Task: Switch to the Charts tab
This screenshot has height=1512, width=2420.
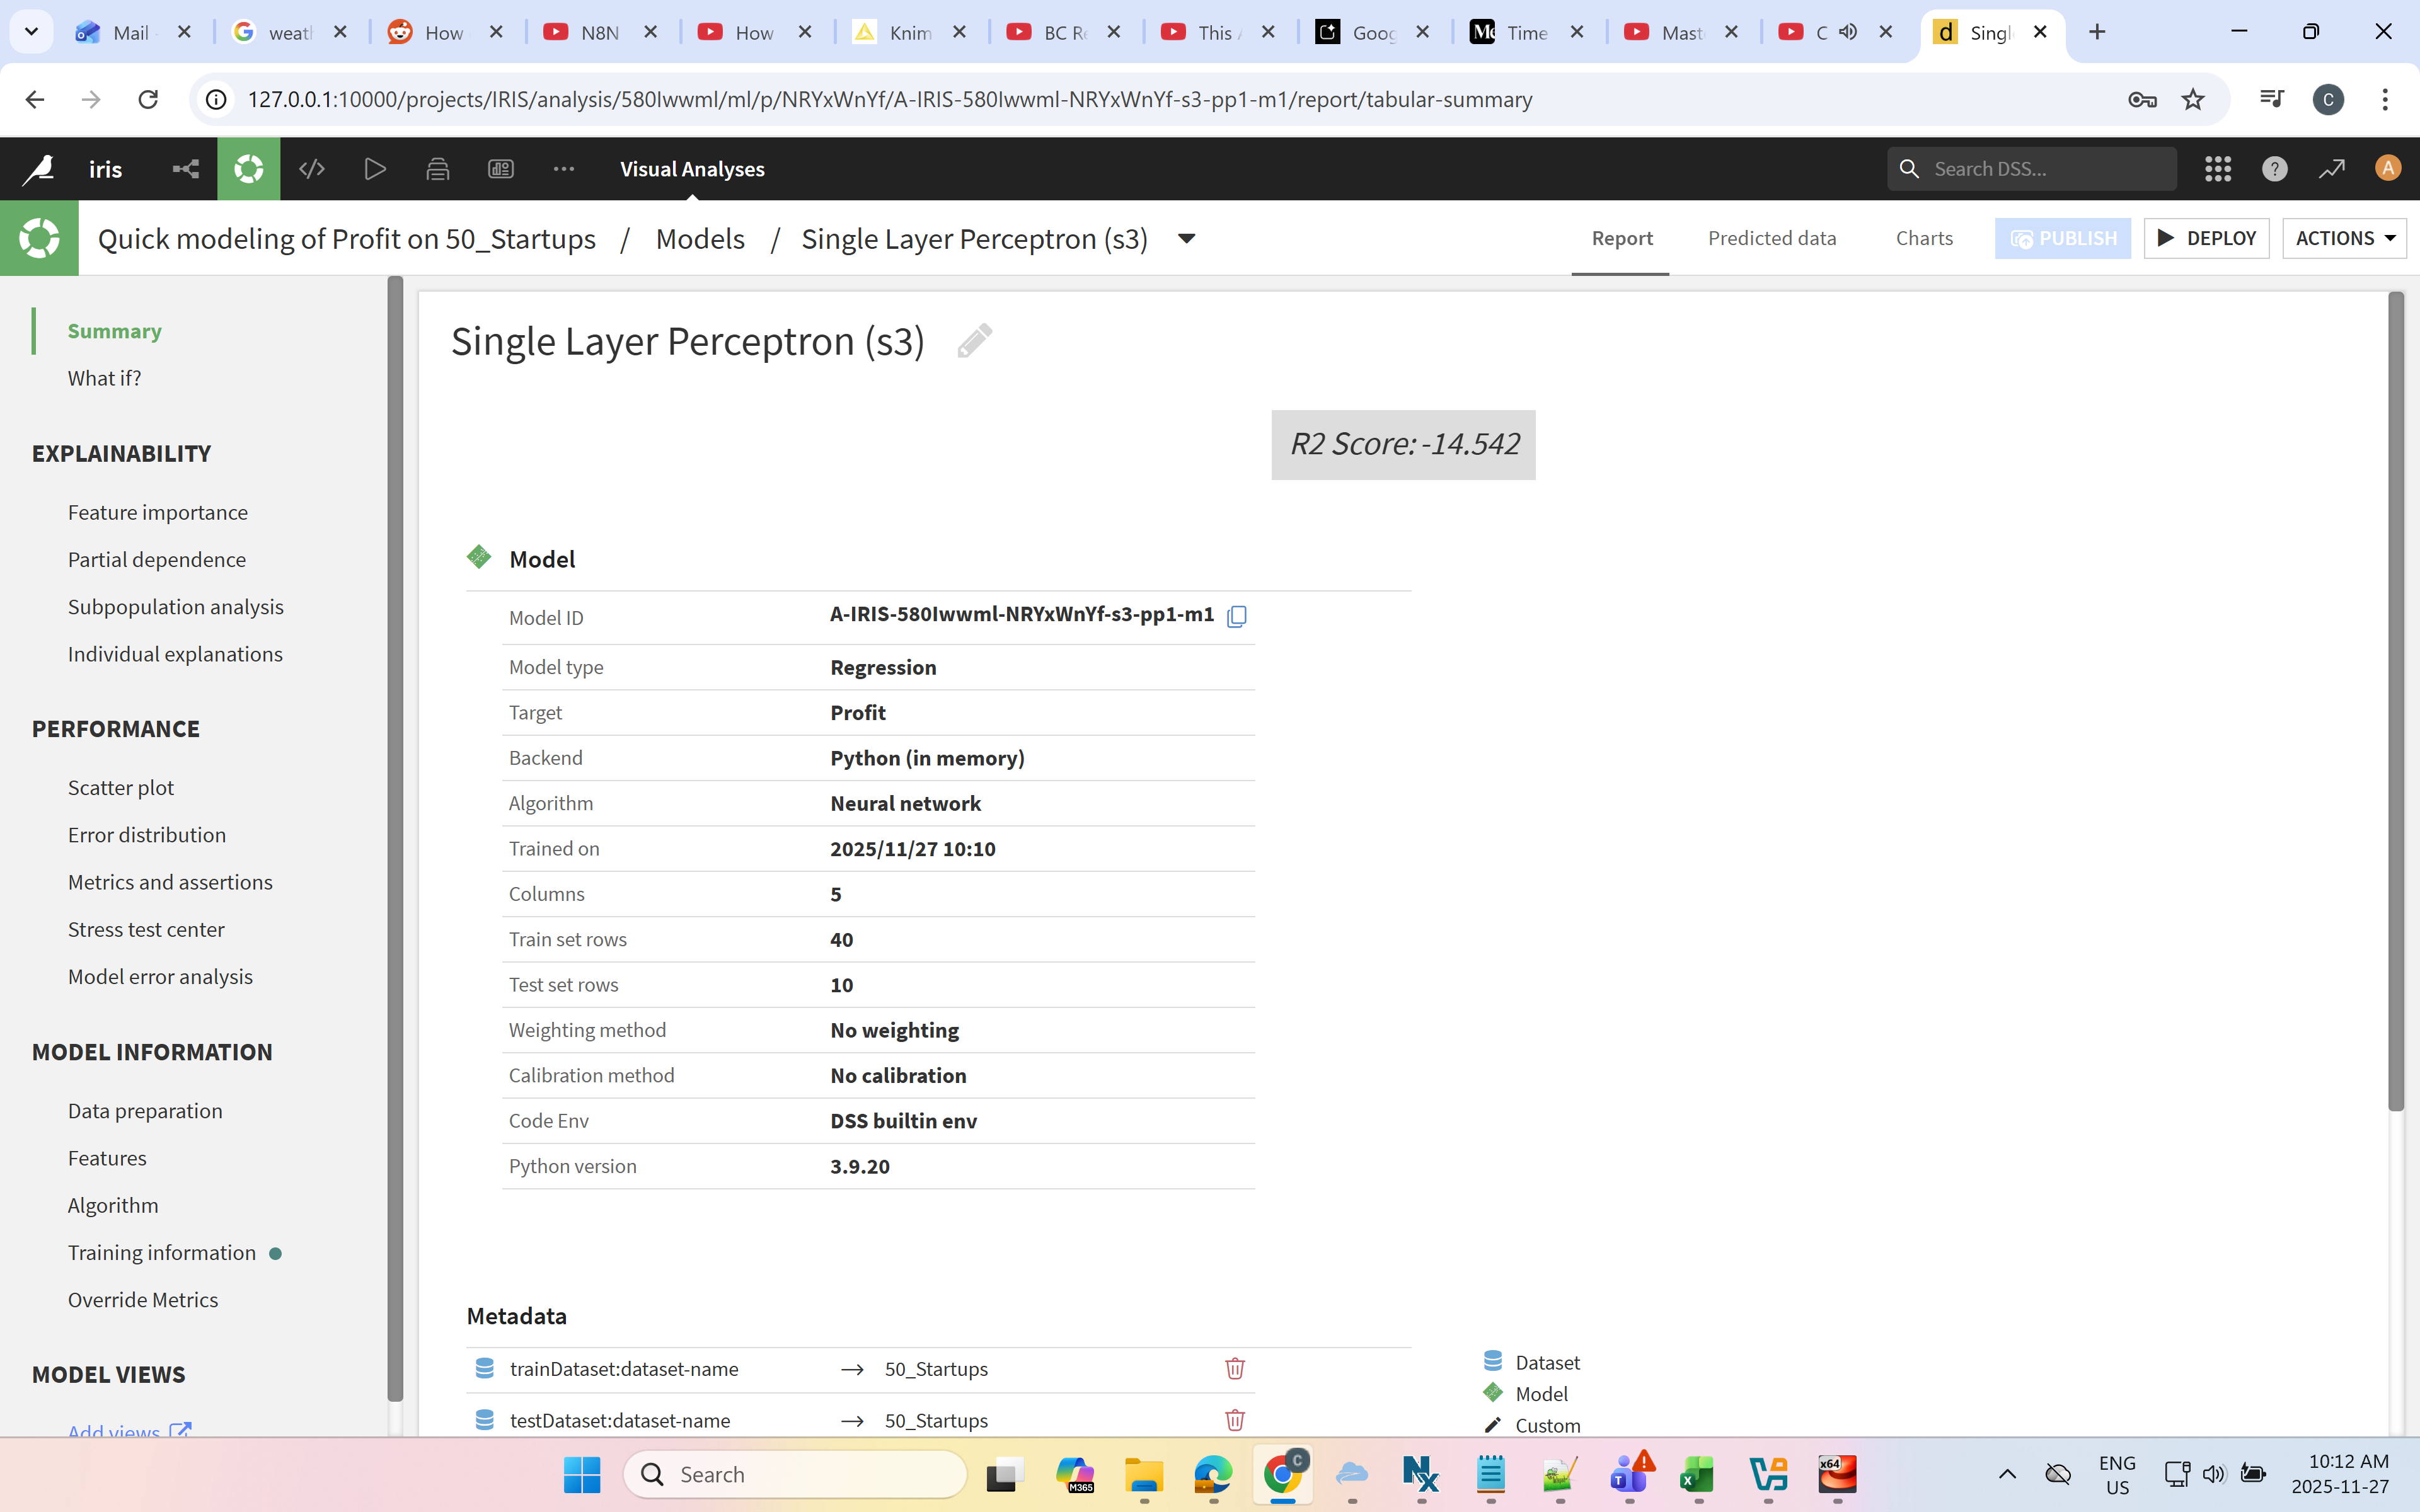Action: [x=1923, y=238]
